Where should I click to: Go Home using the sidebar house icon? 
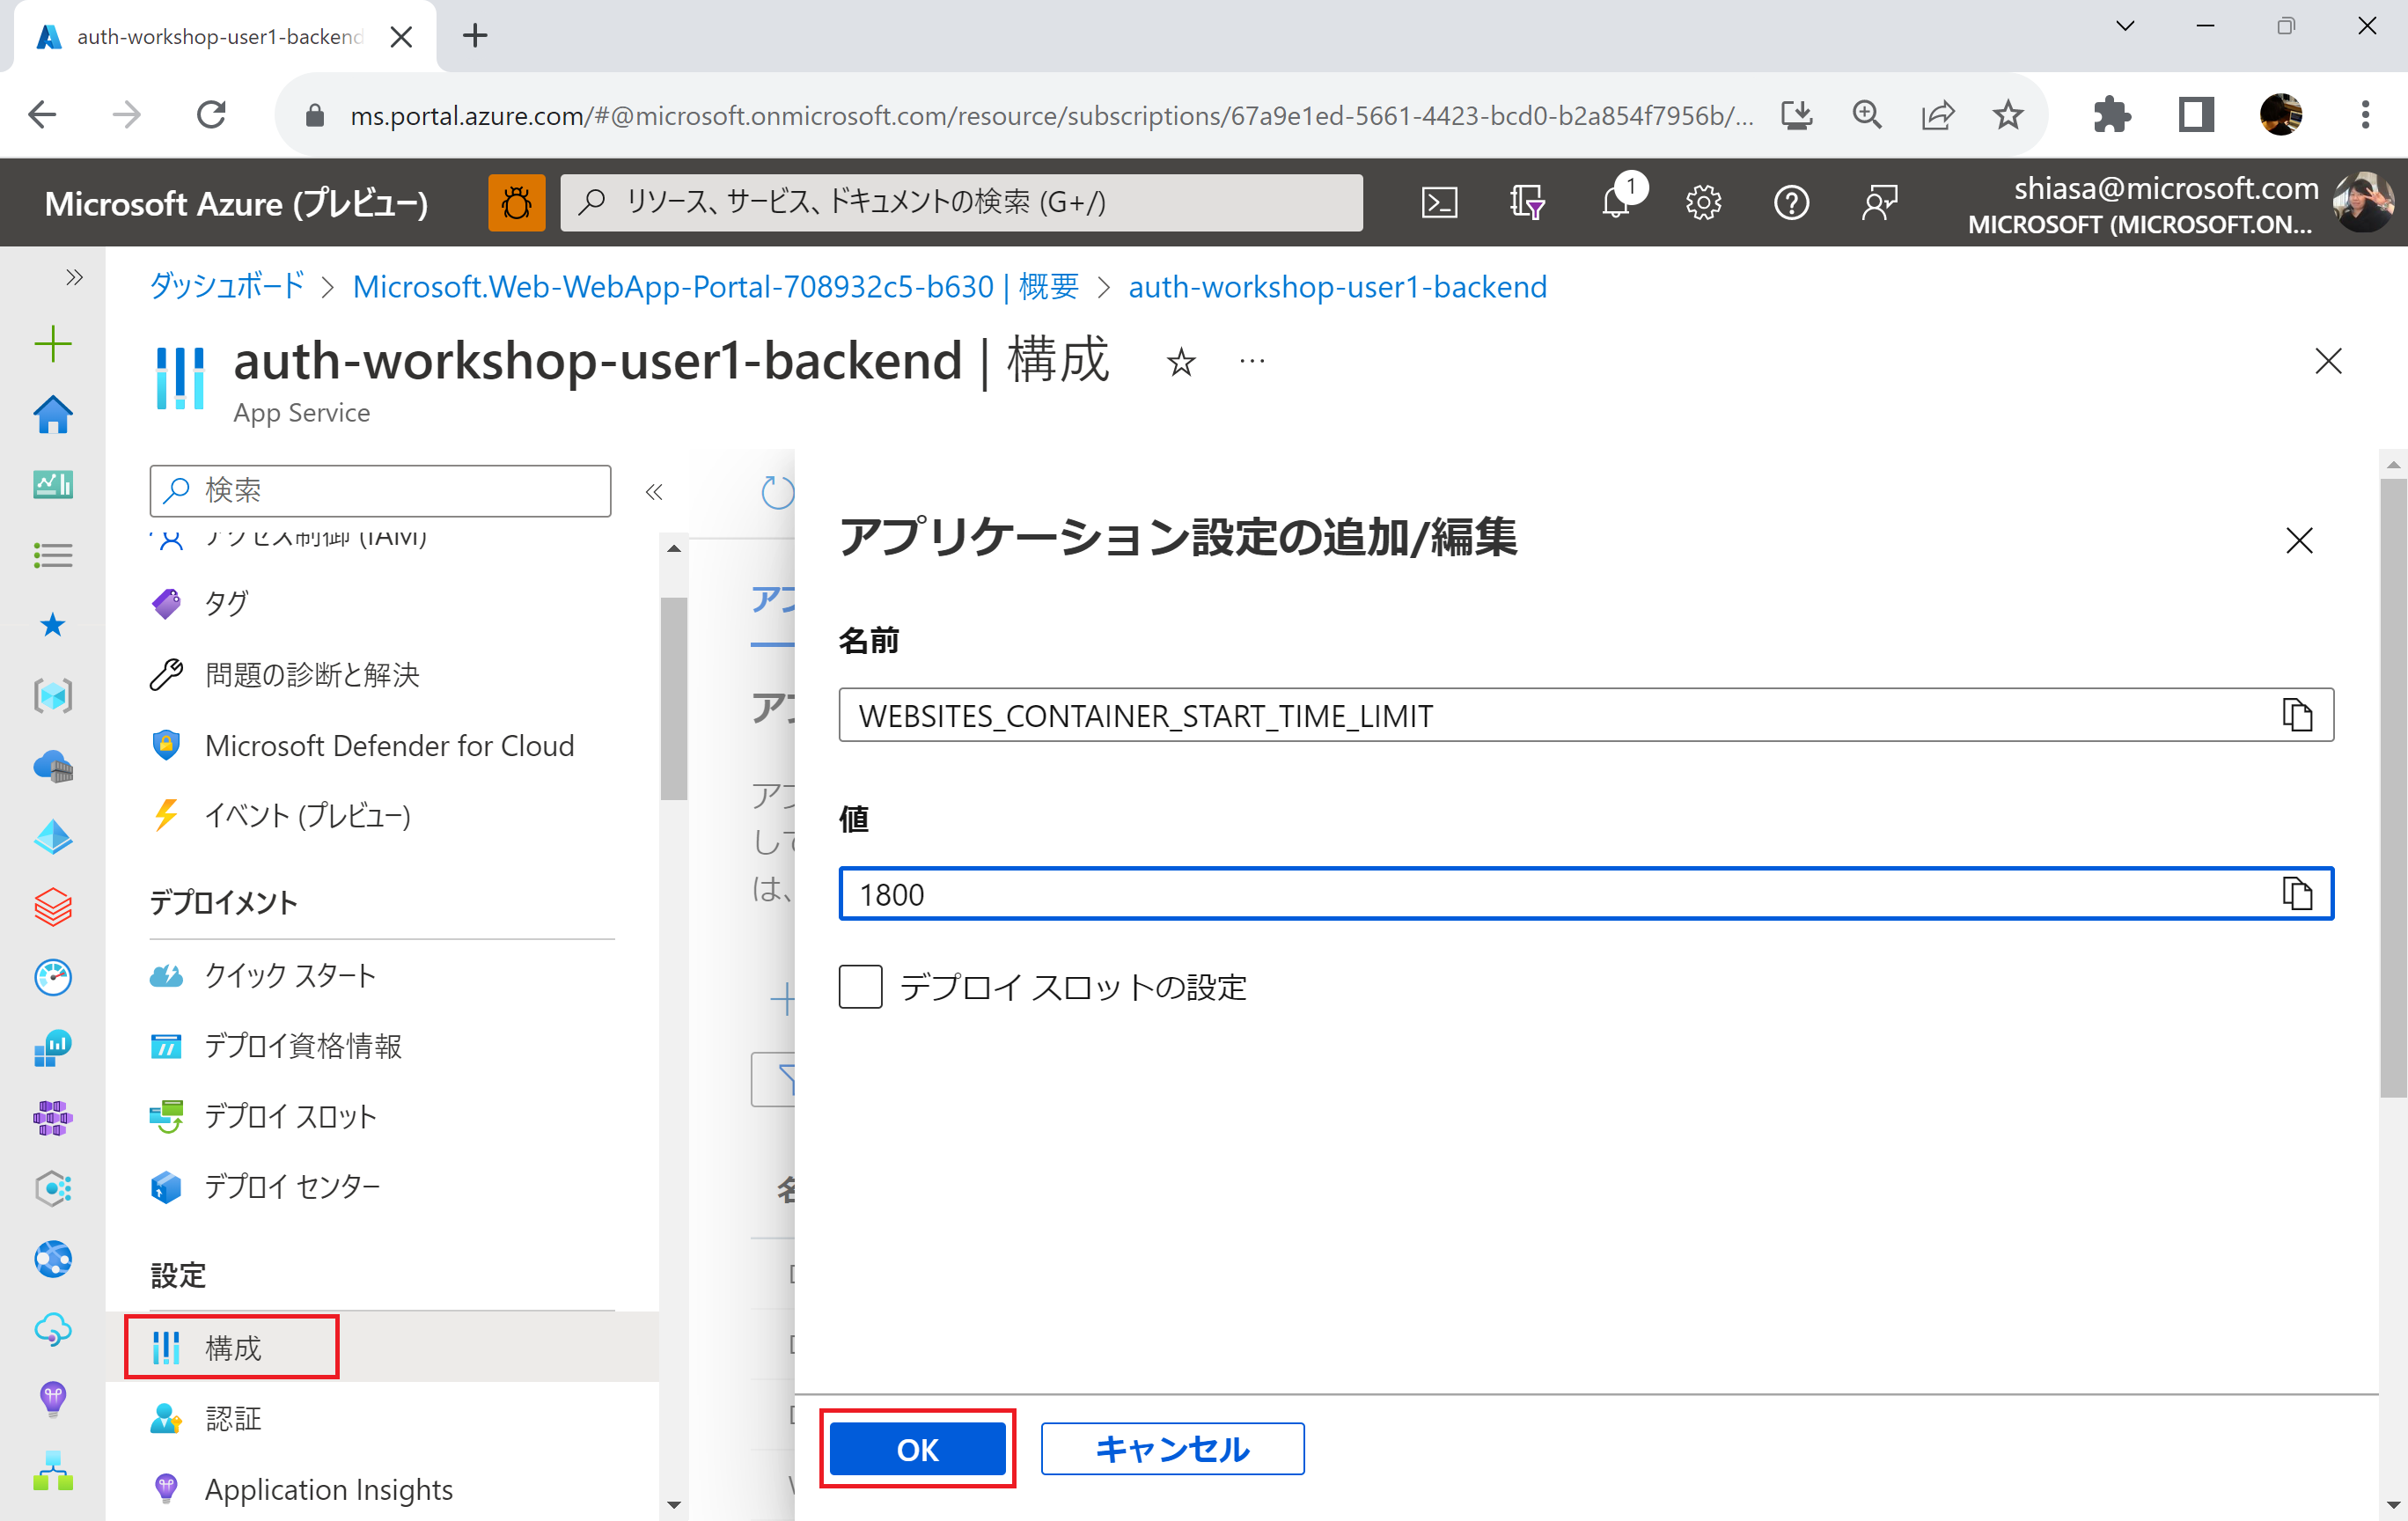tap(53, 414)
